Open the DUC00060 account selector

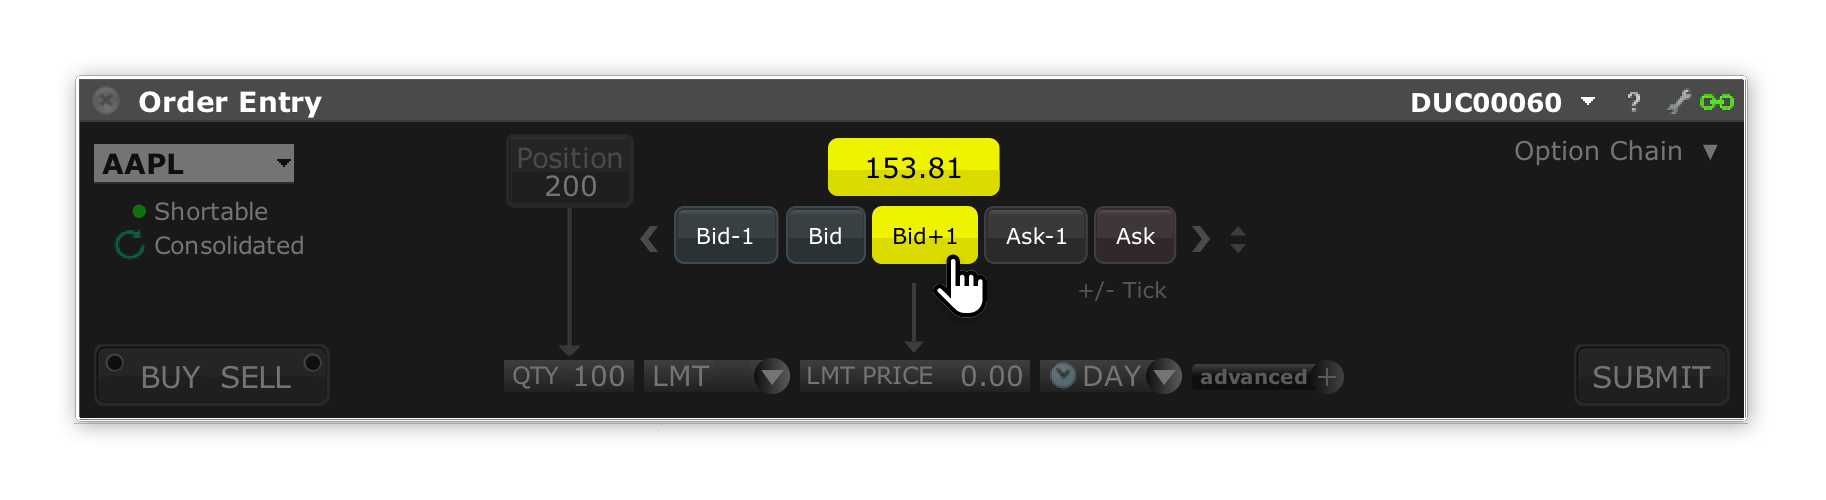pyautogui.click(x=1588, y=101)
